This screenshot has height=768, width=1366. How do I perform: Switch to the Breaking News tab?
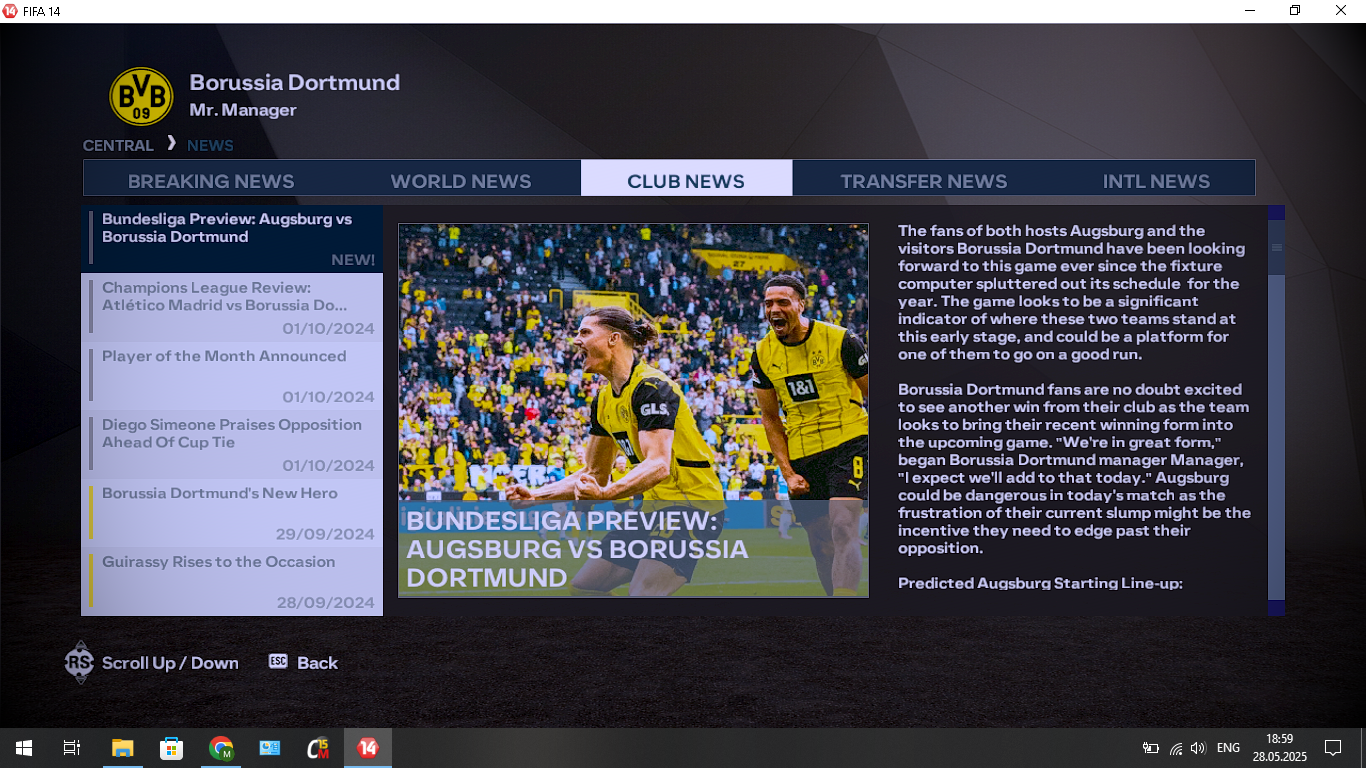click(x=211, y=181)
